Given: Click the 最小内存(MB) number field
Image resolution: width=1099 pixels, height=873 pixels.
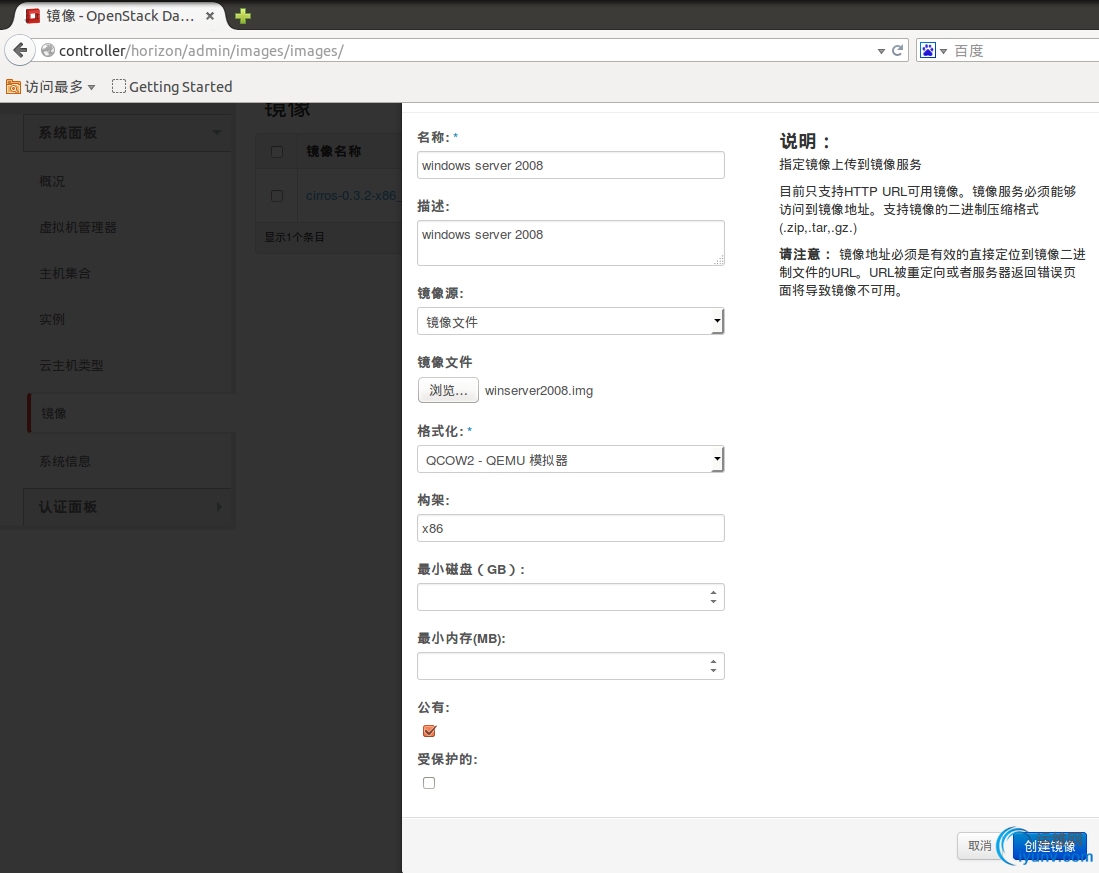Looking at the screenshot, I should pos(571,666).
